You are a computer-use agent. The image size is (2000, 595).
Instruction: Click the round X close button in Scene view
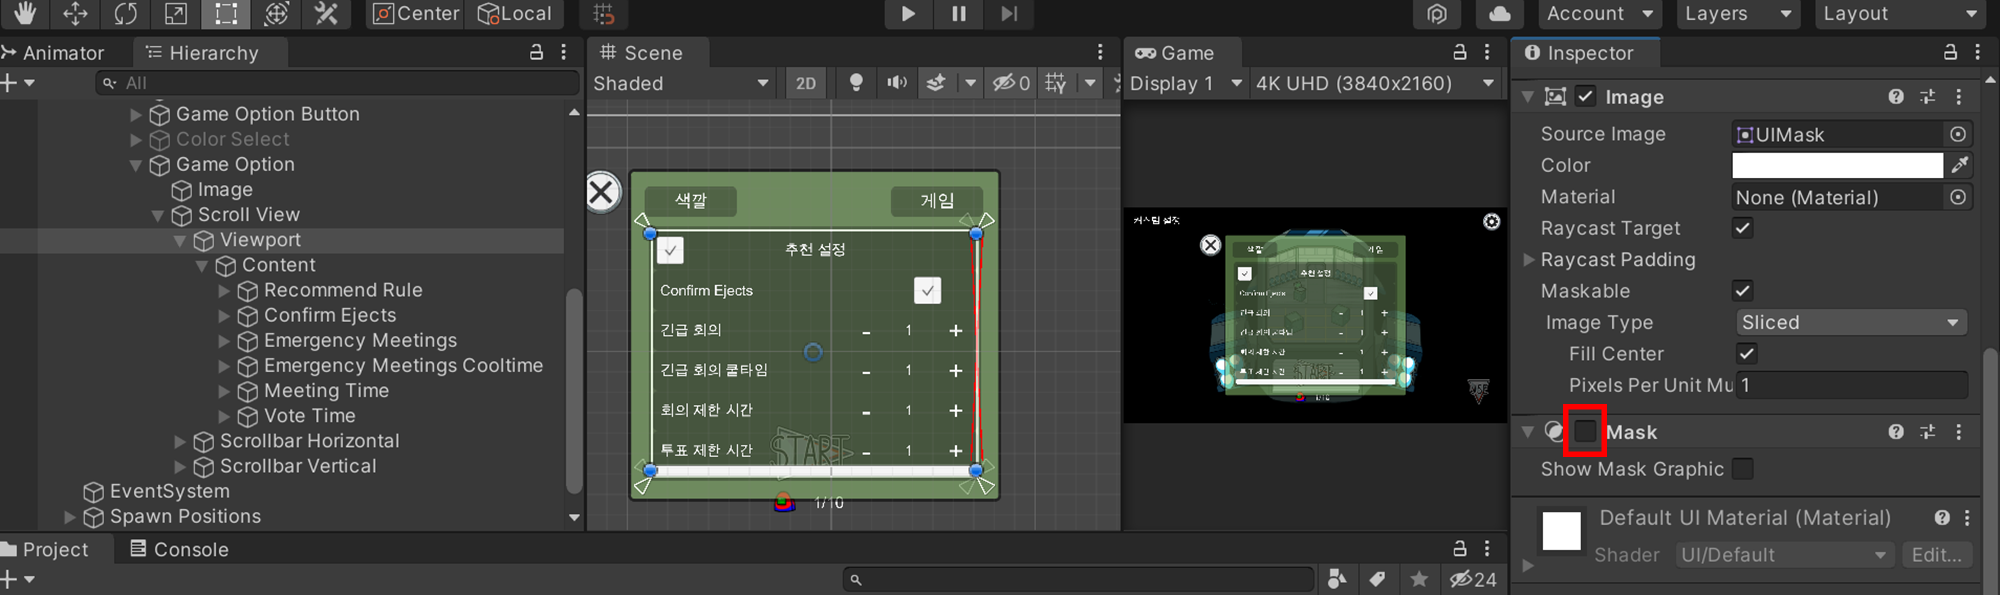click(602, 192)
